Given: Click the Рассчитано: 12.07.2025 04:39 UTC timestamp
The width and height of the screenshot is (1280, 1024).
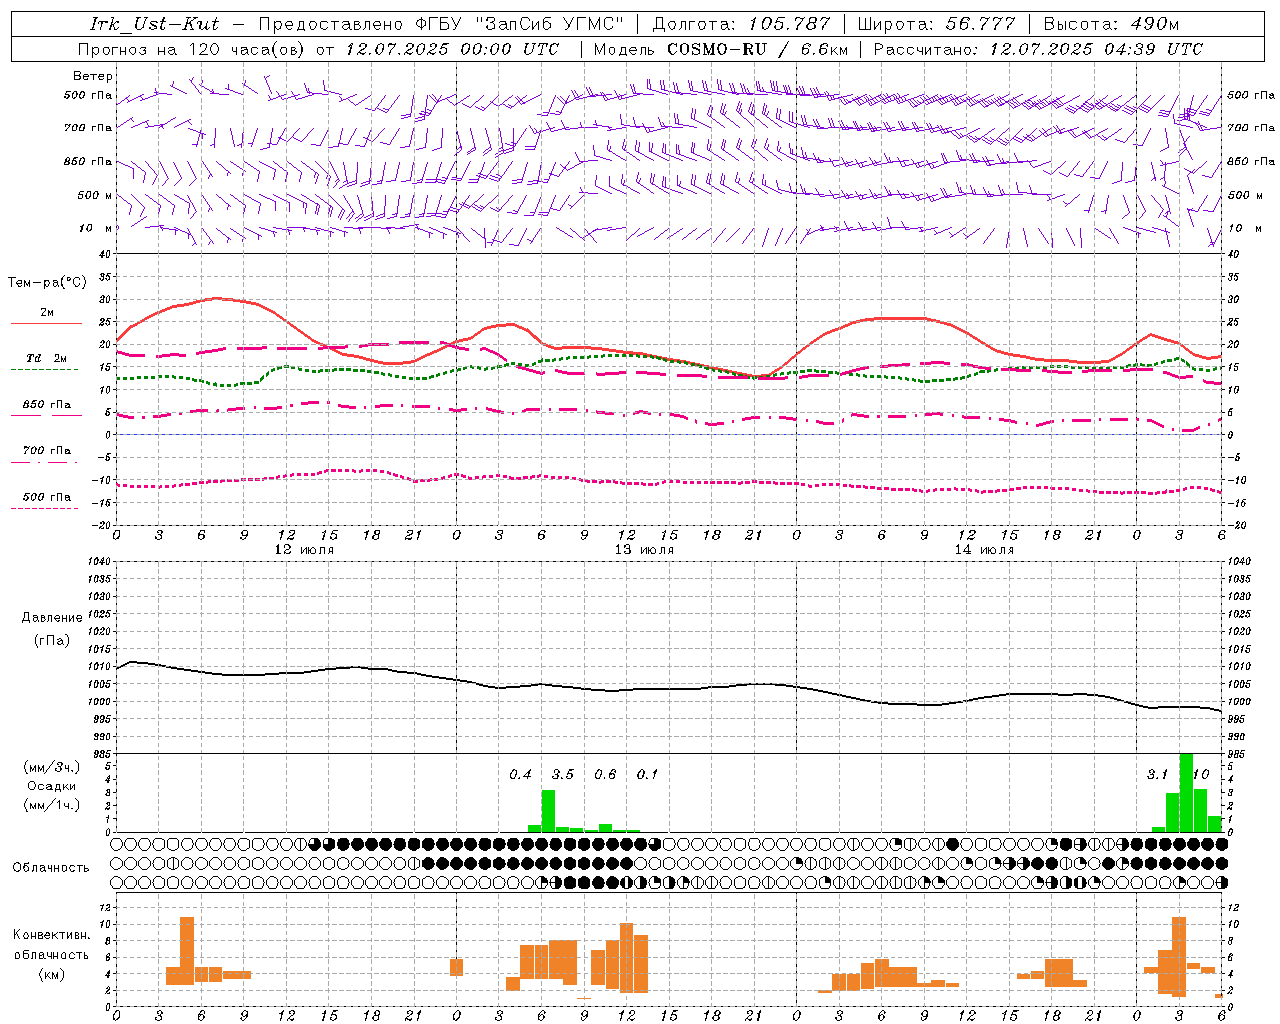Looking at the screenshot, I should point(1038,49).
